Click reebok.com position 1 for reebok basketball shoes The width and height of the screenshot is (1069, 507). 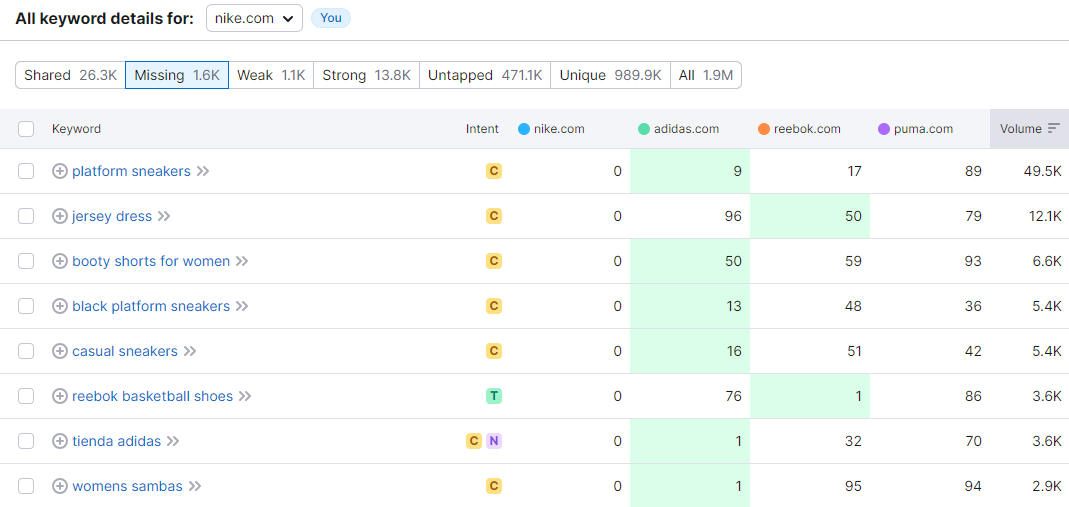point(858,396)
